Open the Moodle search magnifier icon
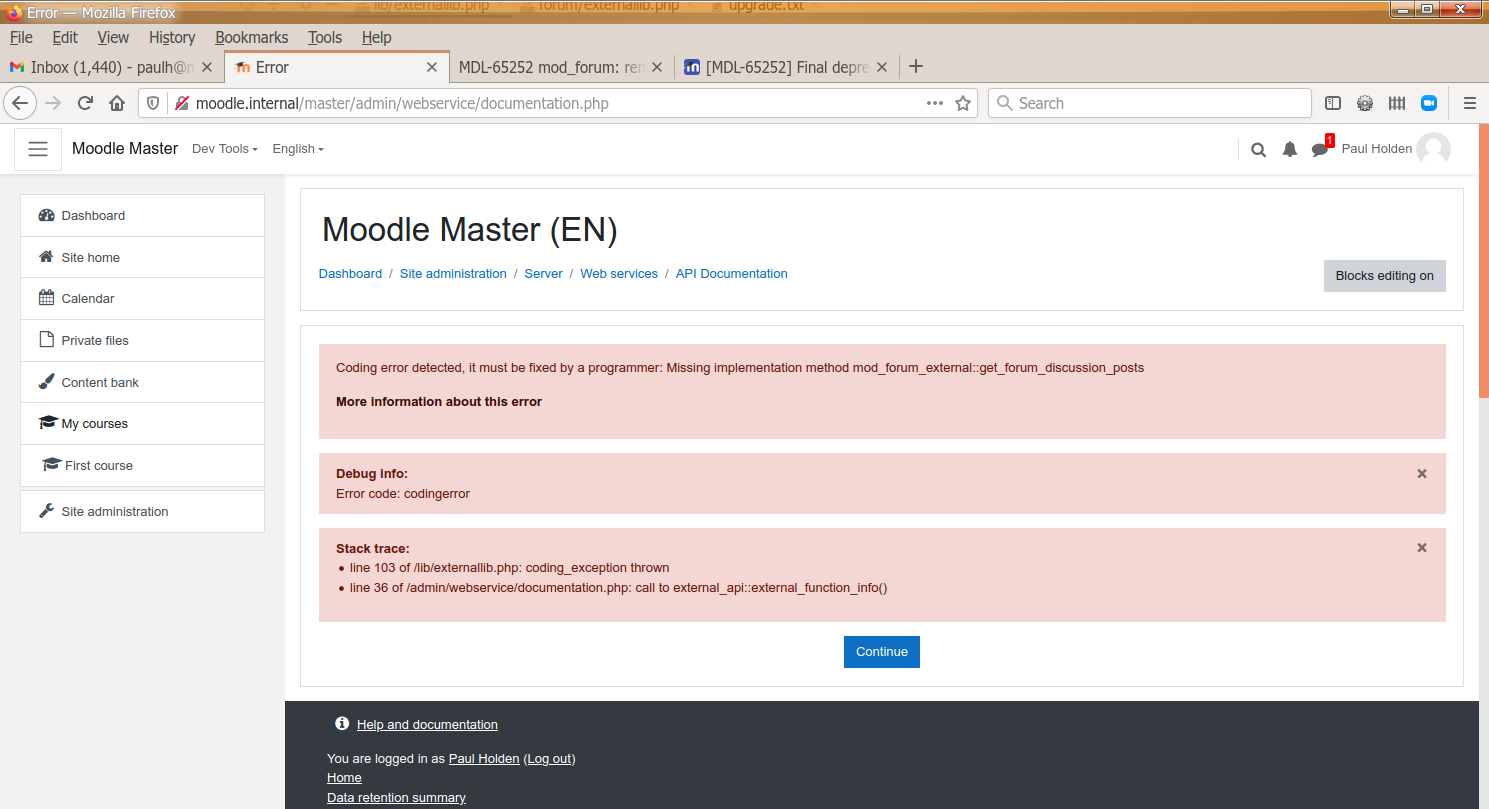 [1259, 149]
